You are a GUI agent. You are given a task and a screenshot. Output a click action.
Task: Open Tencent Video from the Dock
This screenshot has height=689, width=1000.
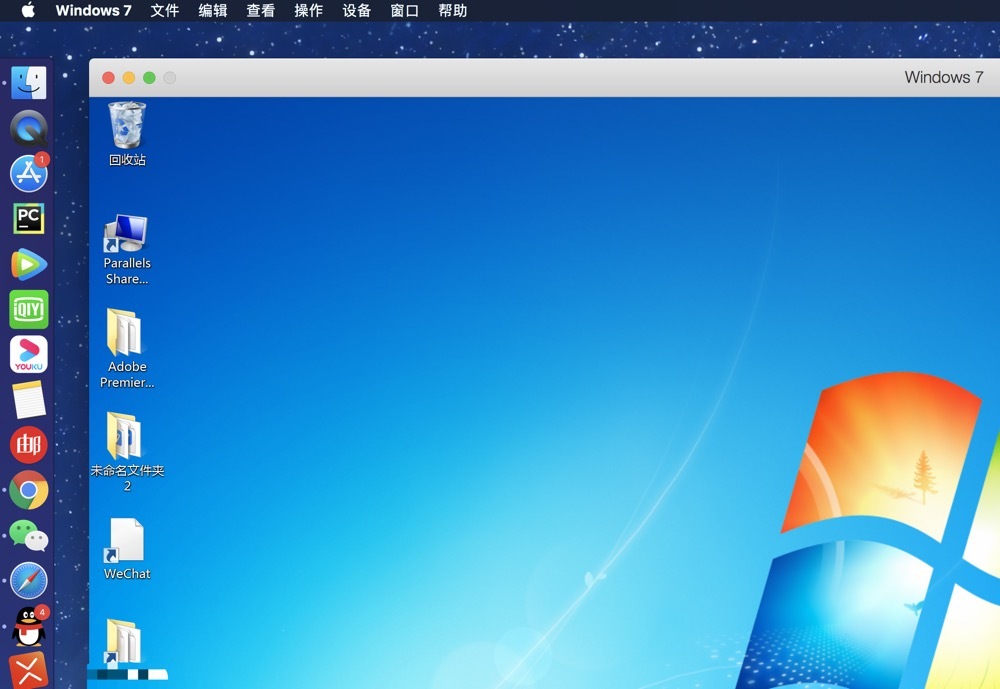[x=29, y=264]
